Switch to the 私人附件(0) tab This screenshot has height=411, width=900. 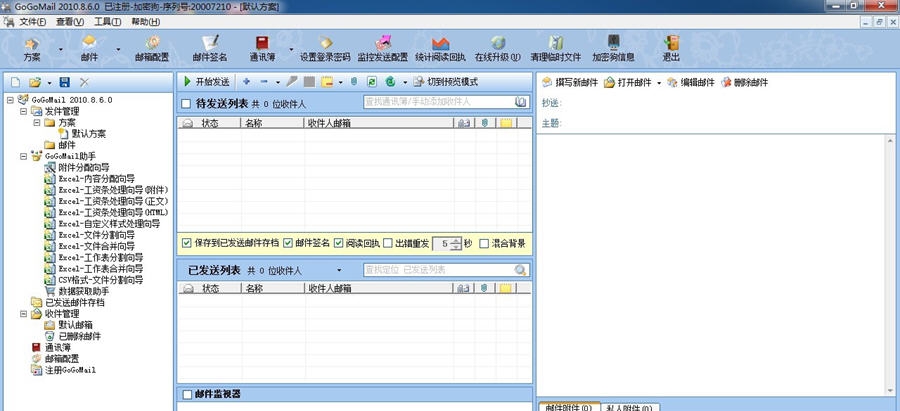point(630,408)
